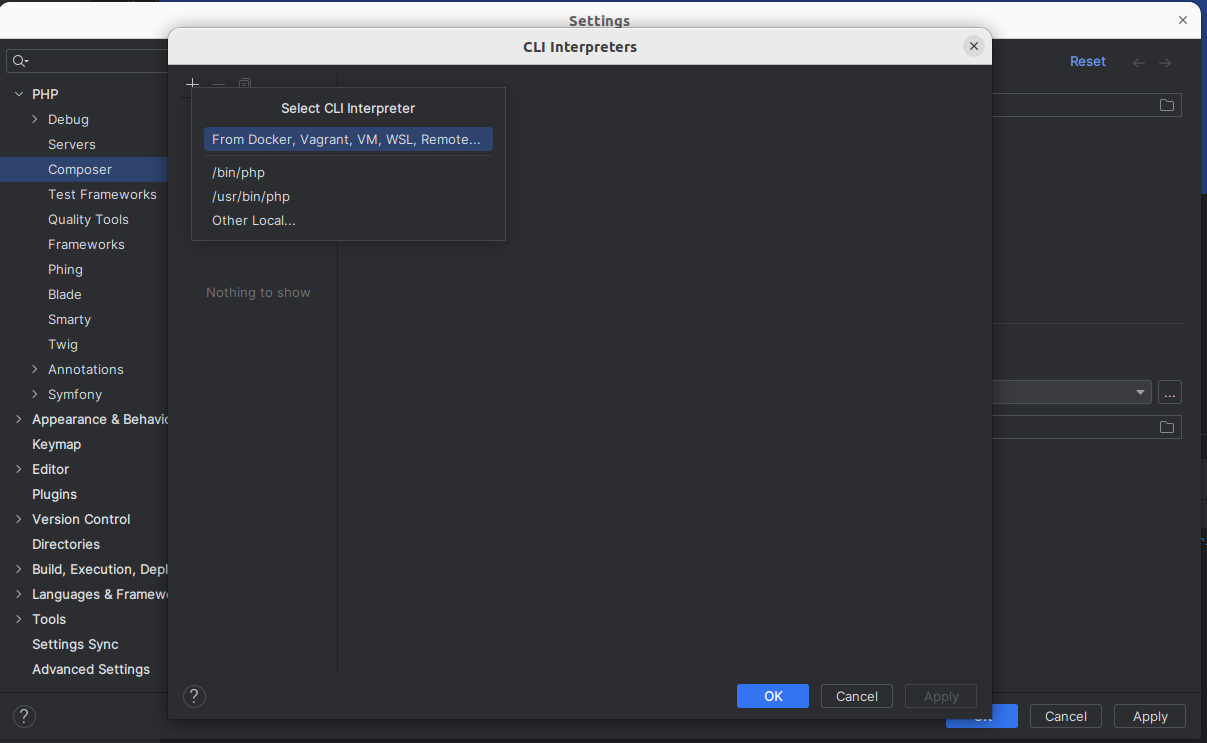Open Test Frameworks settings
1207x743 pixels.
[x=102, y=194]
